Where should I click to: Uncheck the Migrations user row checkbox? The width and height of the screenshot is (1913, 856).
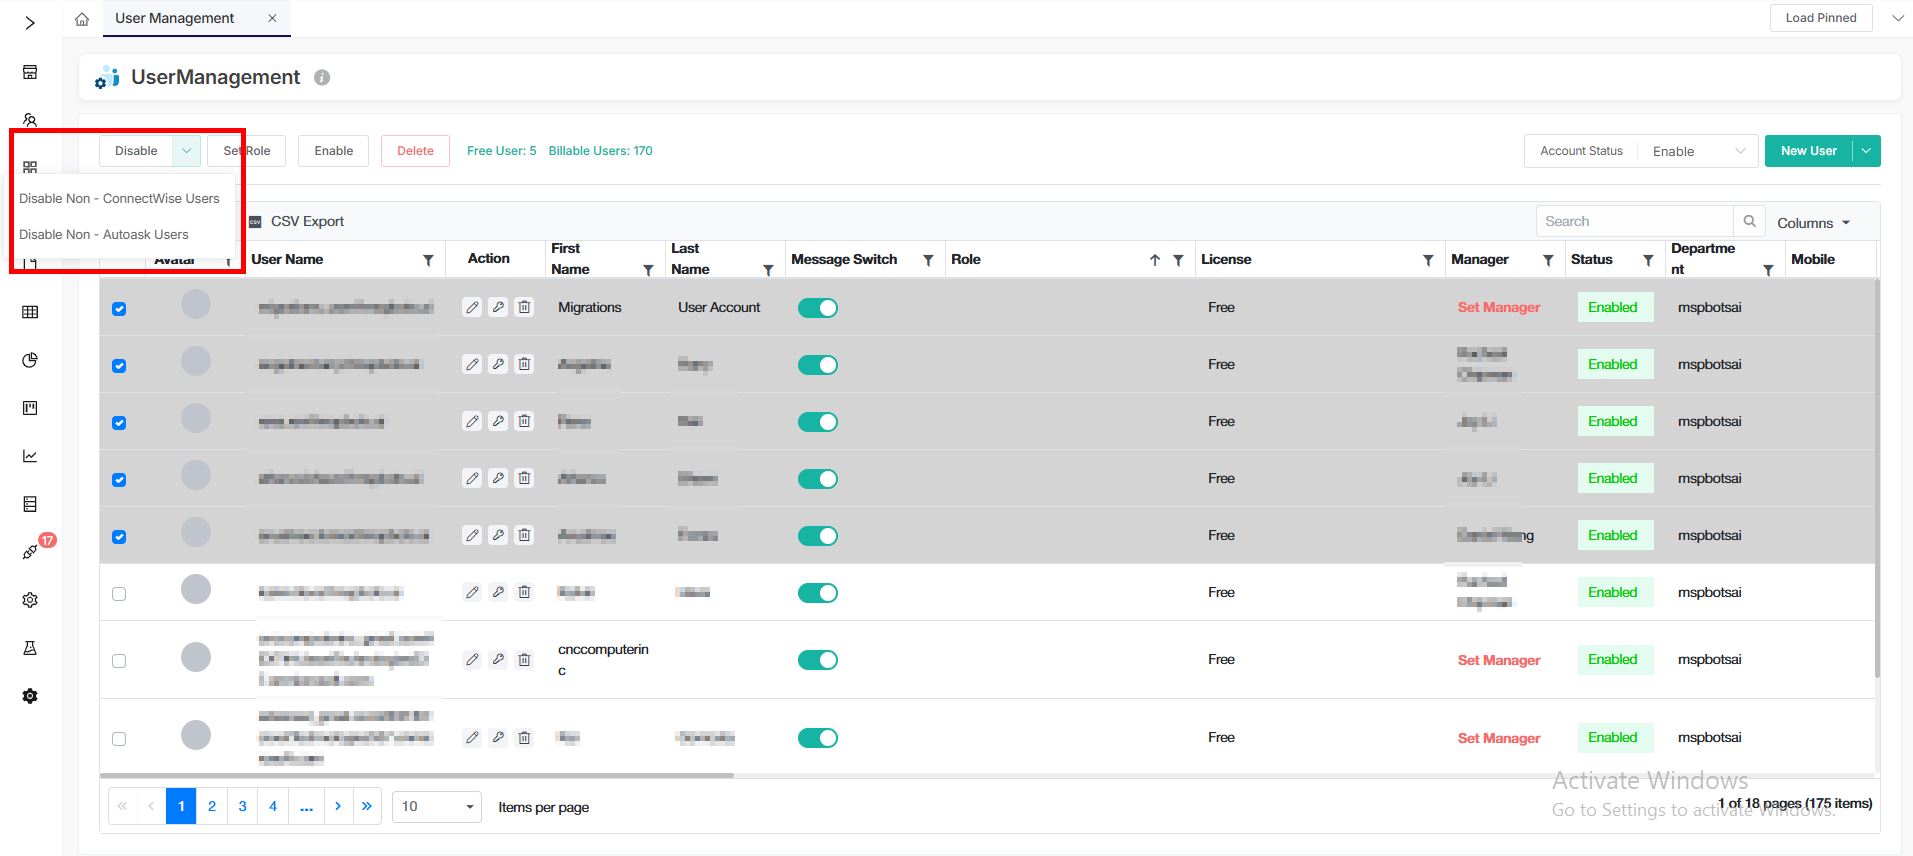(x=119, y=309)
